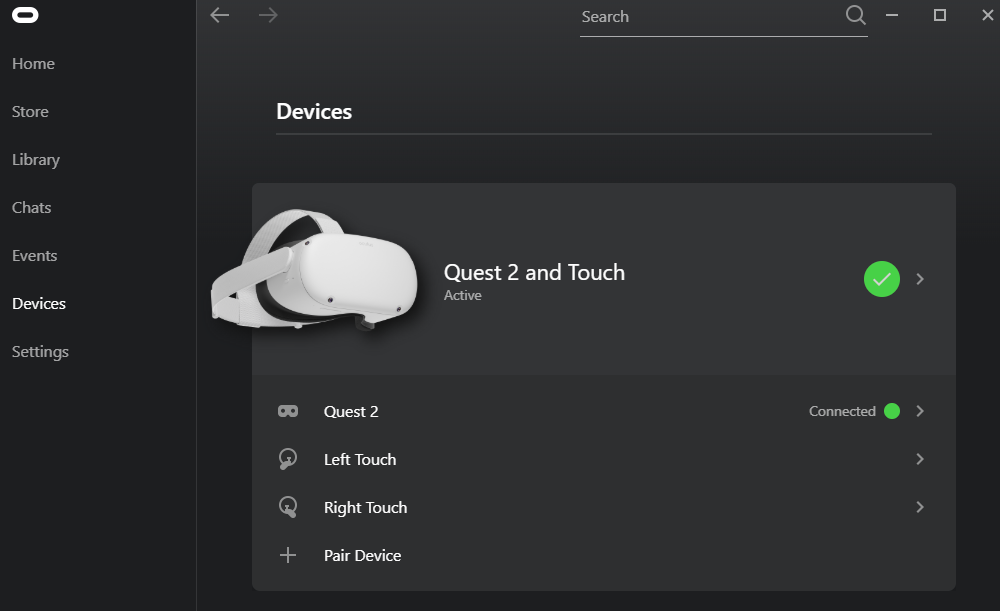Go to Settings in the sidebar
The width and height of the screenshot is (1000, 611).
tap(40, 352)
